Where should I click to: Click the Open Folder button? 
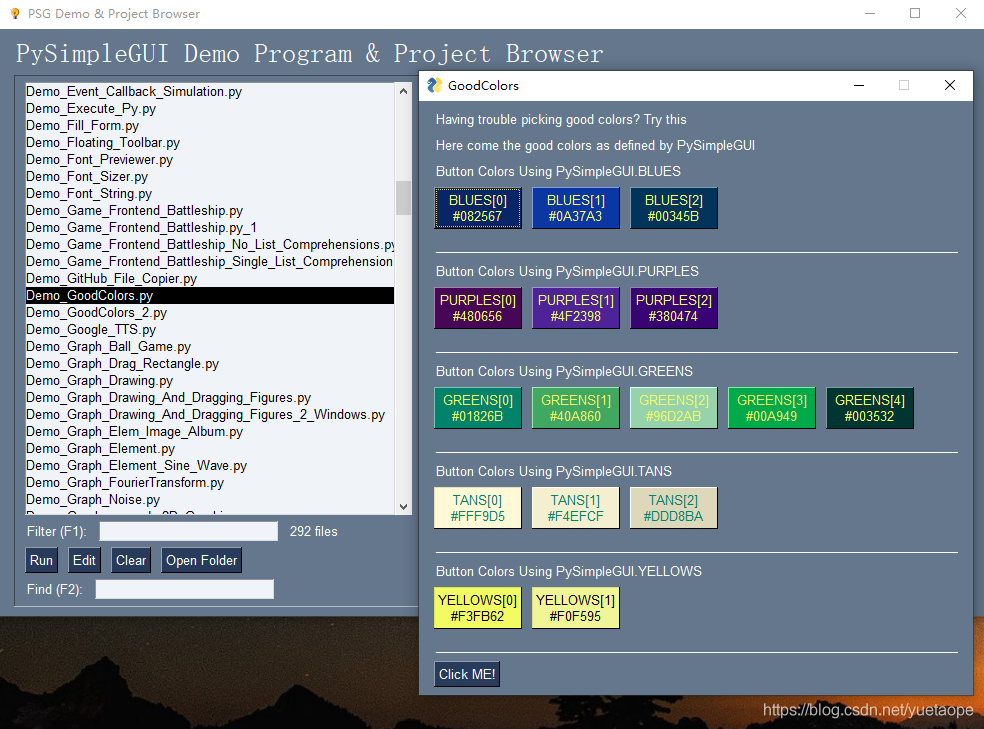click(x=201, y=560)
